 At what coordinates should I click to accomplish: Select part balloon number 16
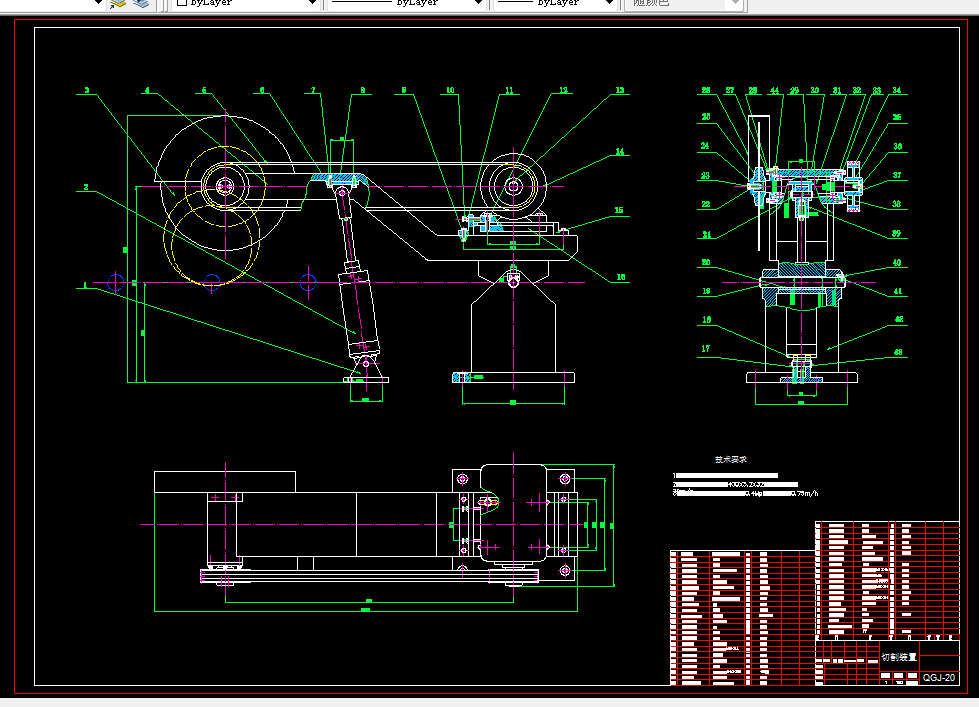pyautogui.click(x=621, y=277)
